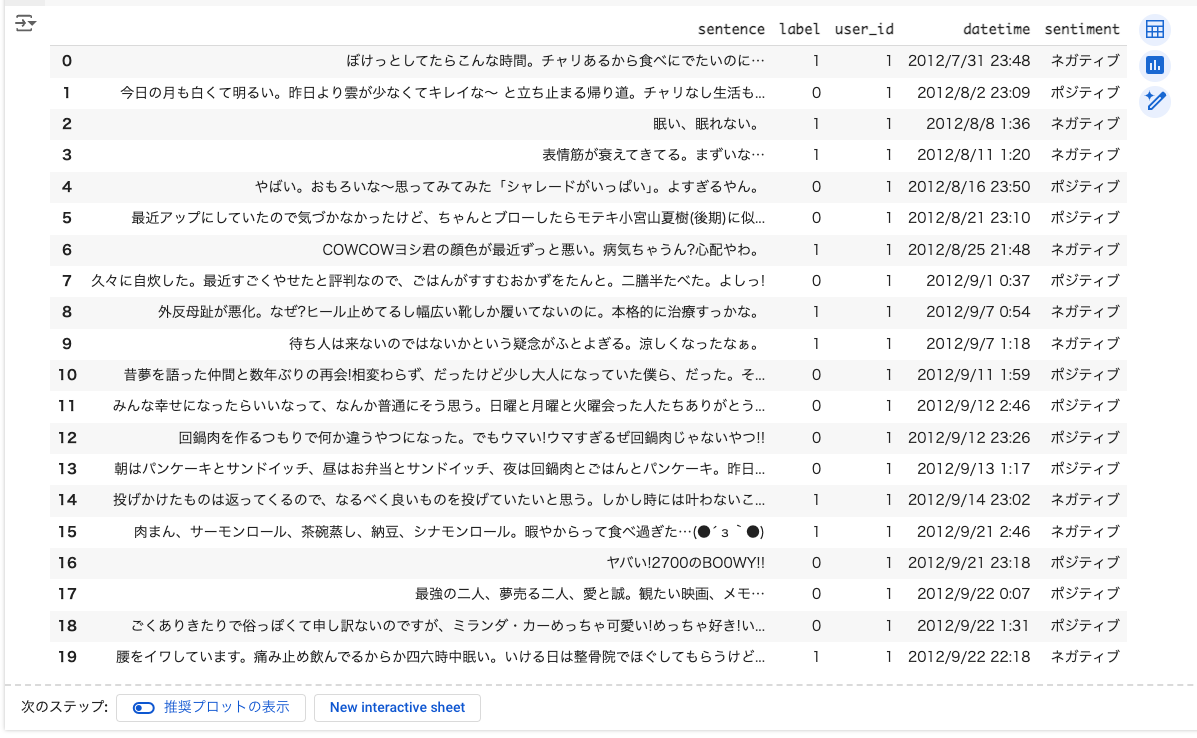Click the ネガティブ sentiment in row 2
Viewport: 1197px width, 738px height.
[x=1085, y=124]
